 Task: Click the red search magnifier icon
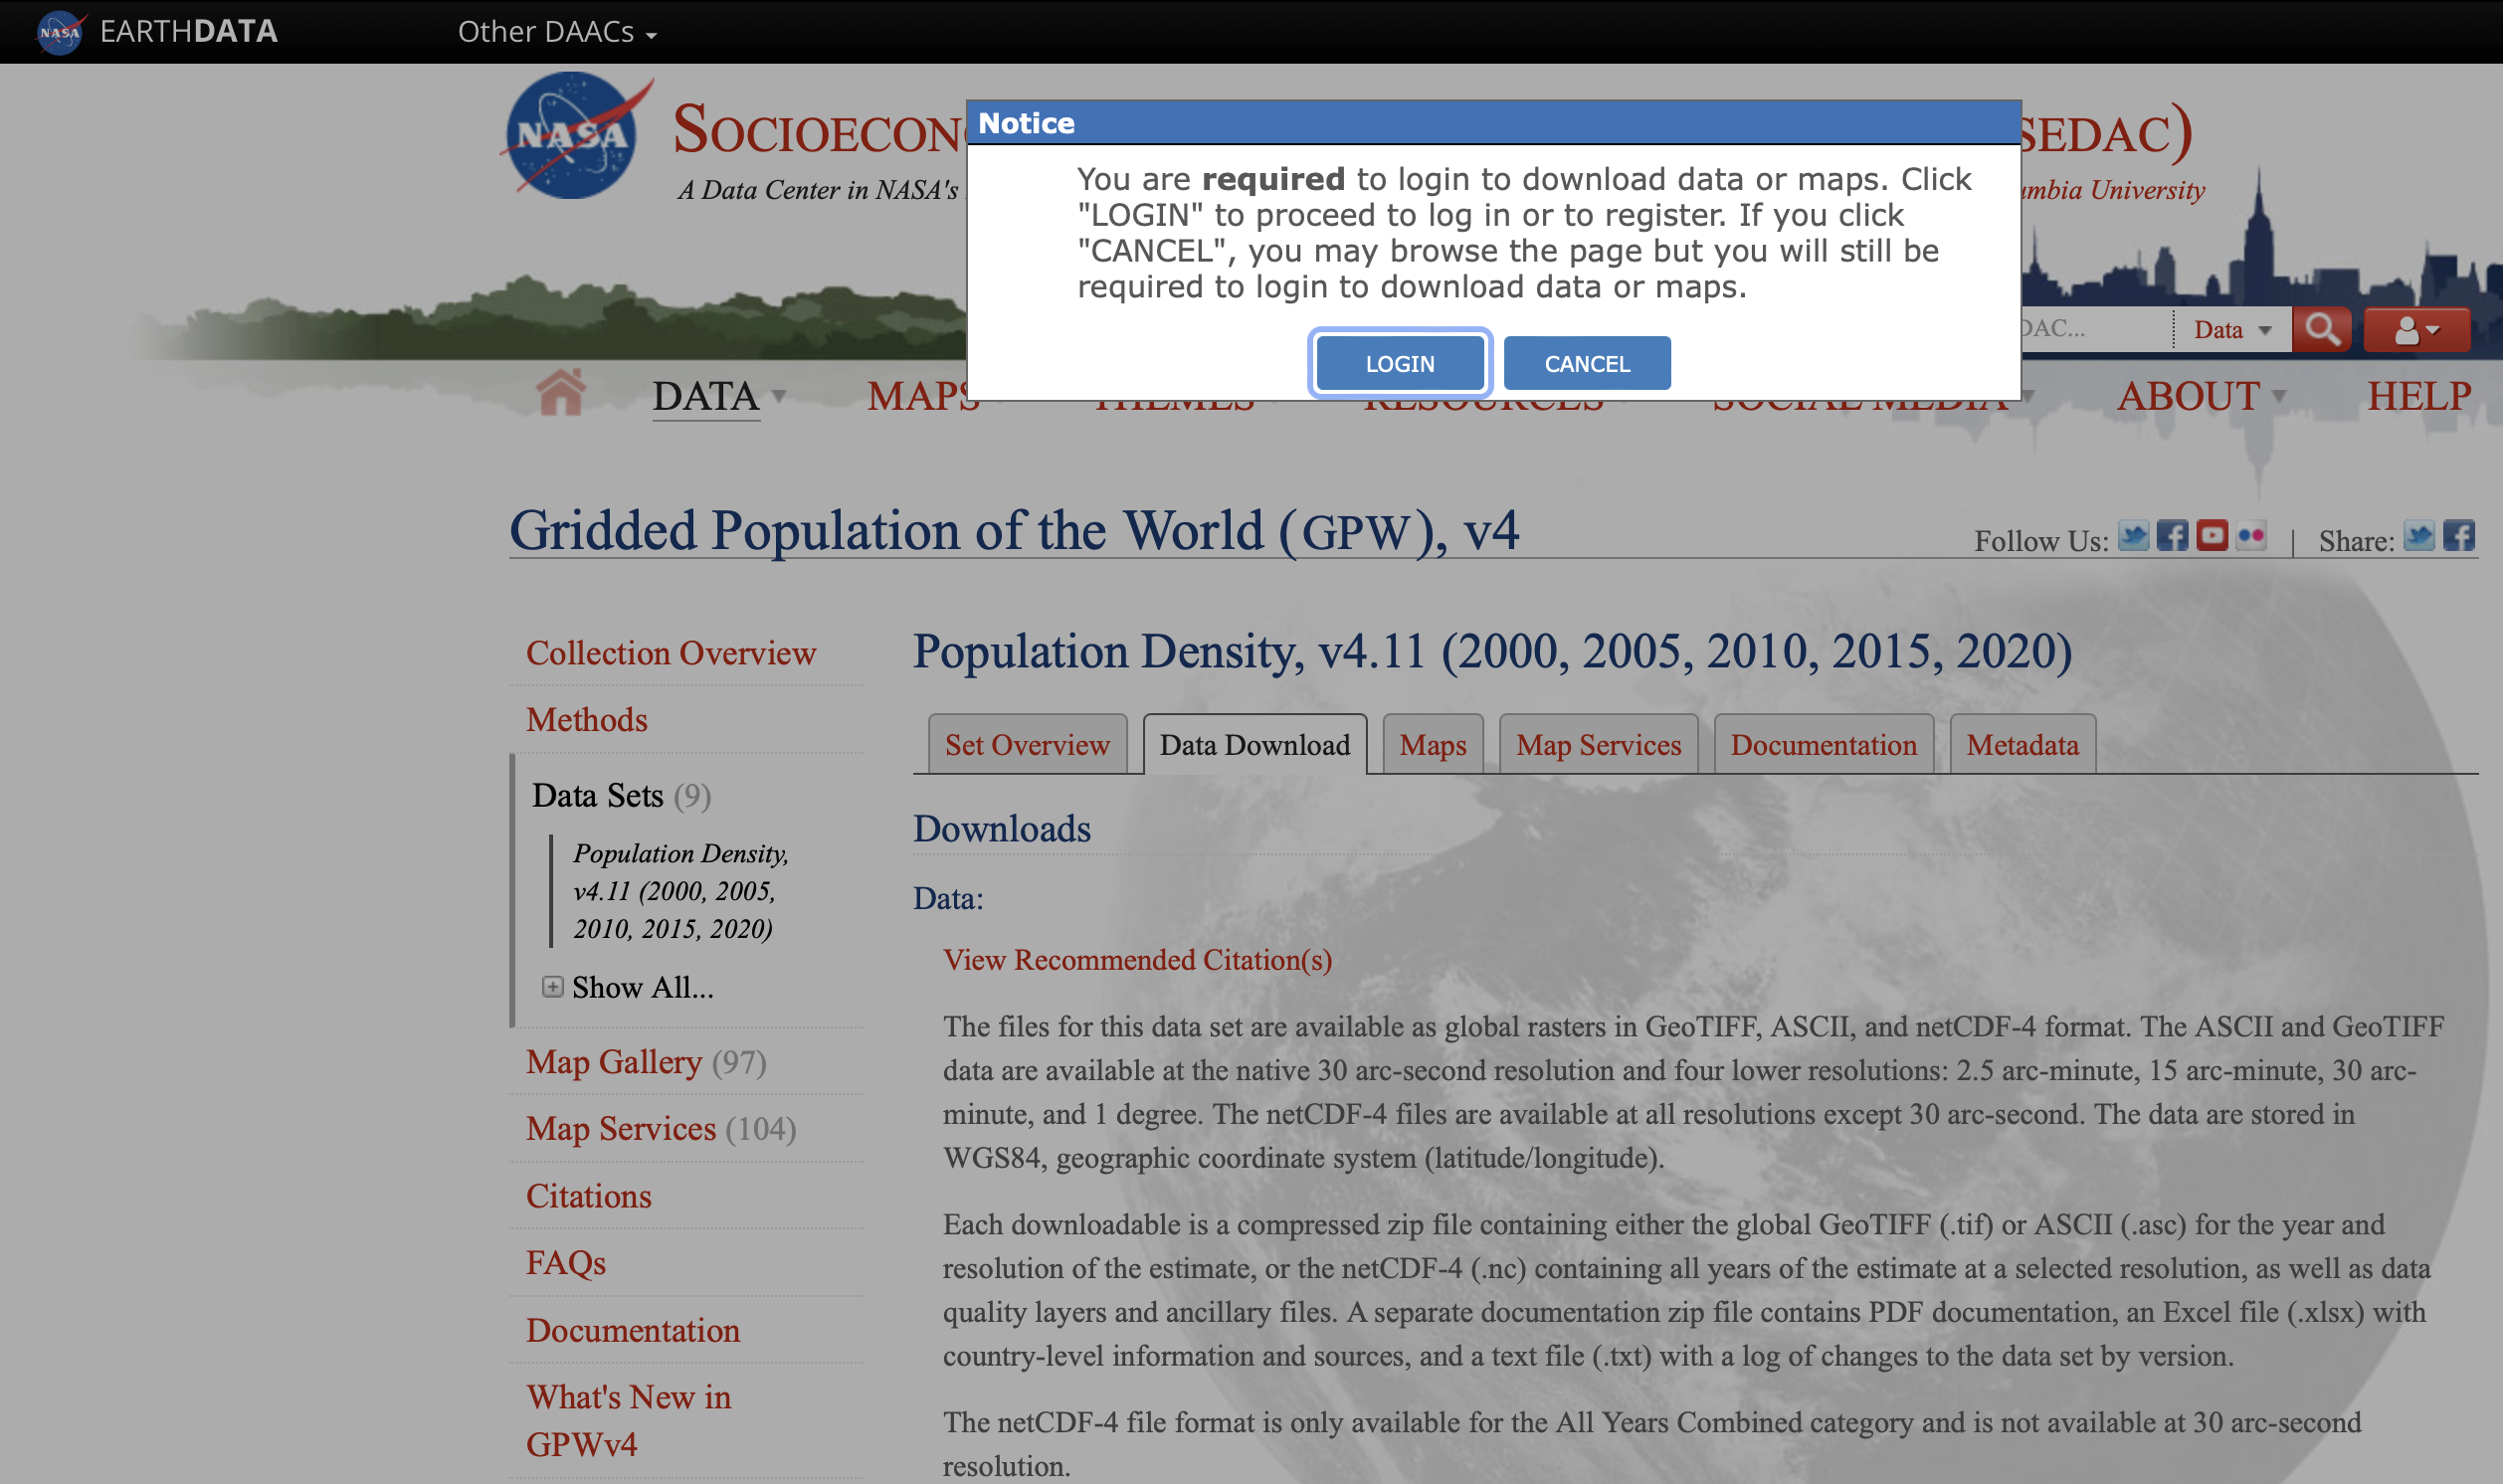[2321, 329]
